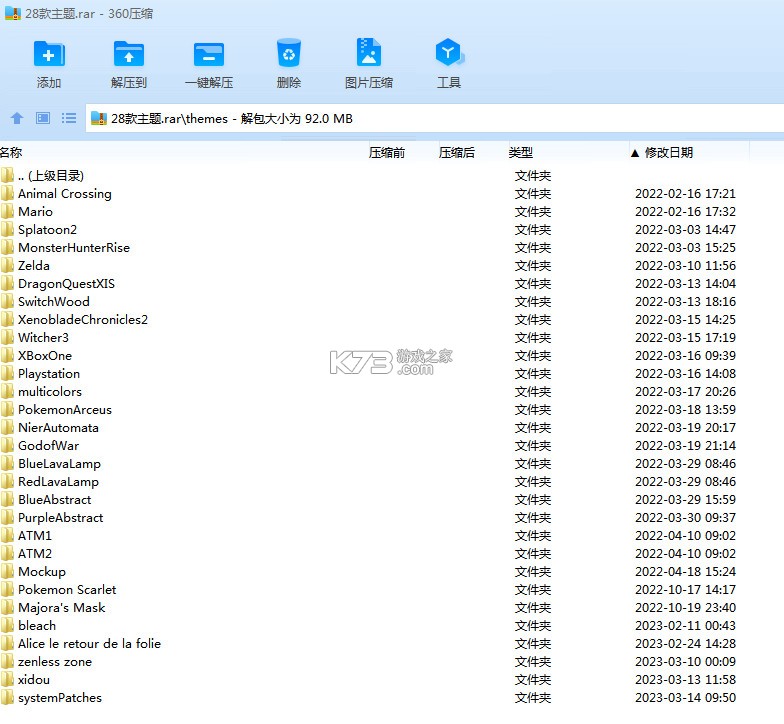Viewport: 784px width, 724px height.
Task: Click the Animal Crossing folder icon
Action: click(x=8, y=194)
